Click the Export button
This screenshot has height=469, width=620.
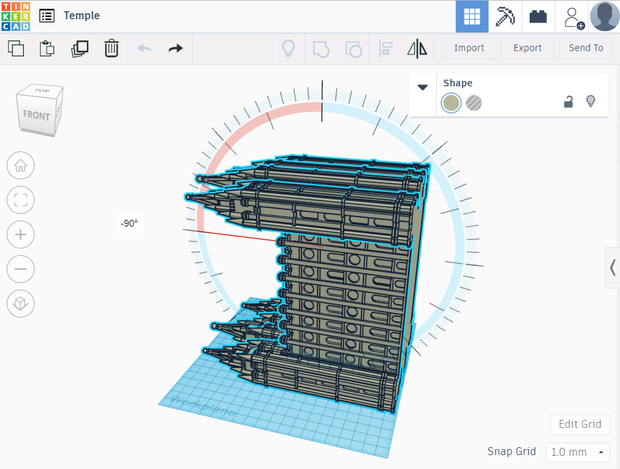527,48
